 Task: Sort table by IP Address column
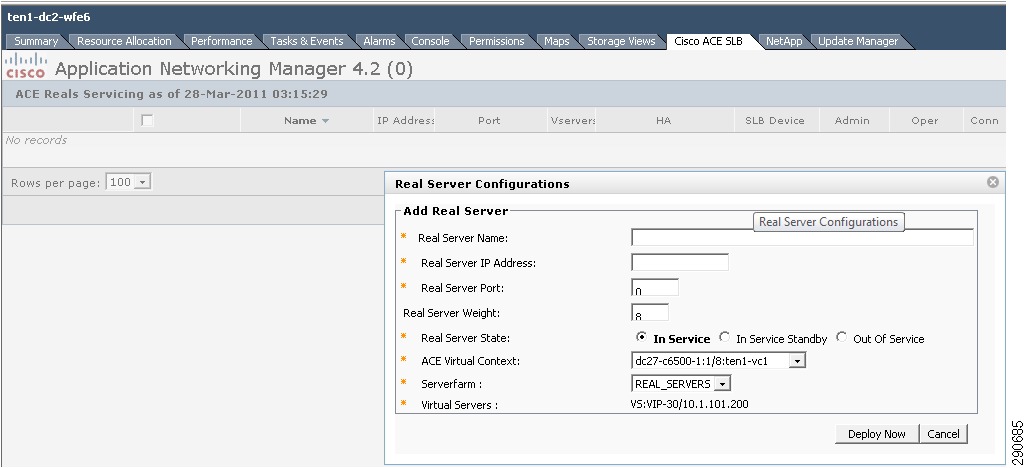pyautogui.click(x=405, y=120)
